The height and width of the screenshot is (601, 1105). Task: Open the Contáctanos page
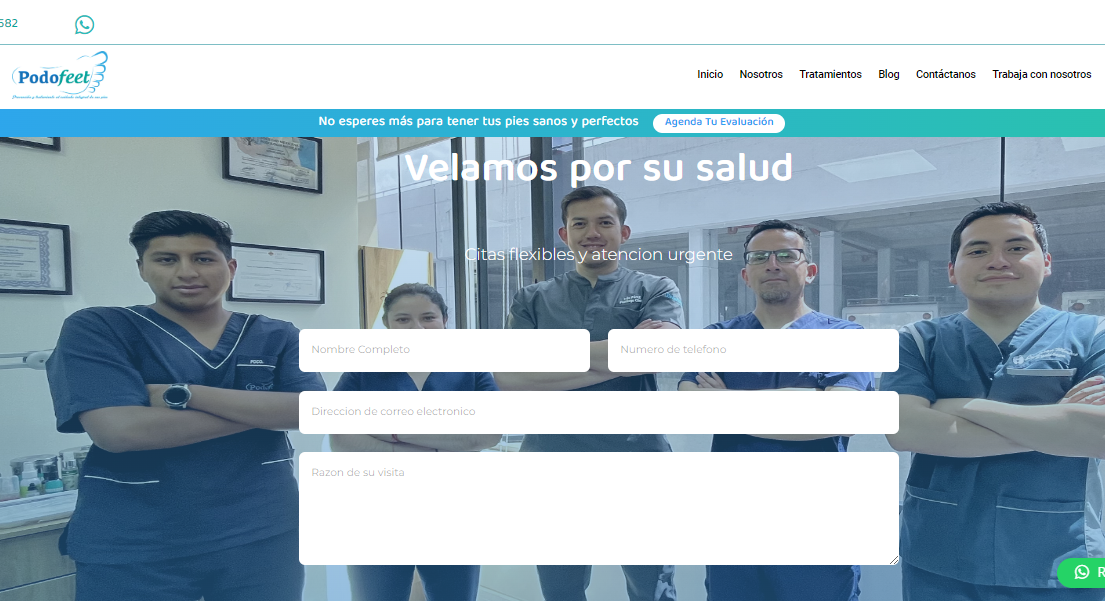(945, 75)
